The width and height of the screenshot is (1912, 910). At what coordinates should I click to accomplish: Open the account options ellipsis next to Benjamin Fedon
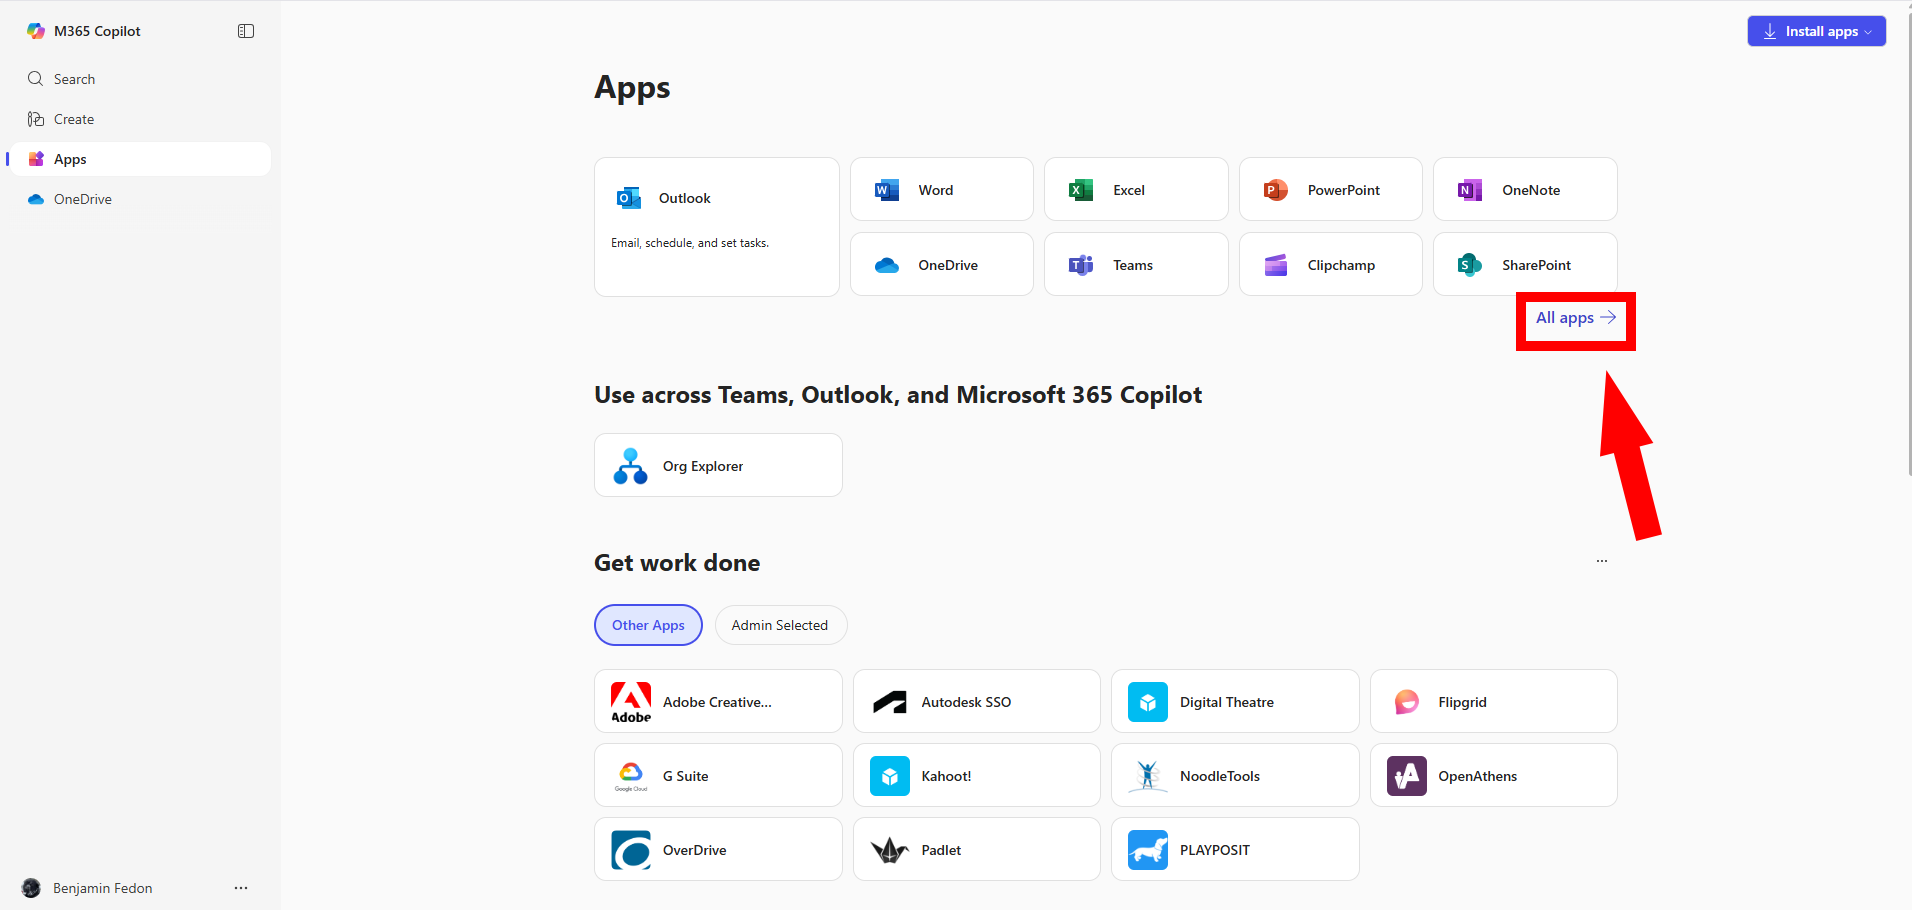point(241,888)
